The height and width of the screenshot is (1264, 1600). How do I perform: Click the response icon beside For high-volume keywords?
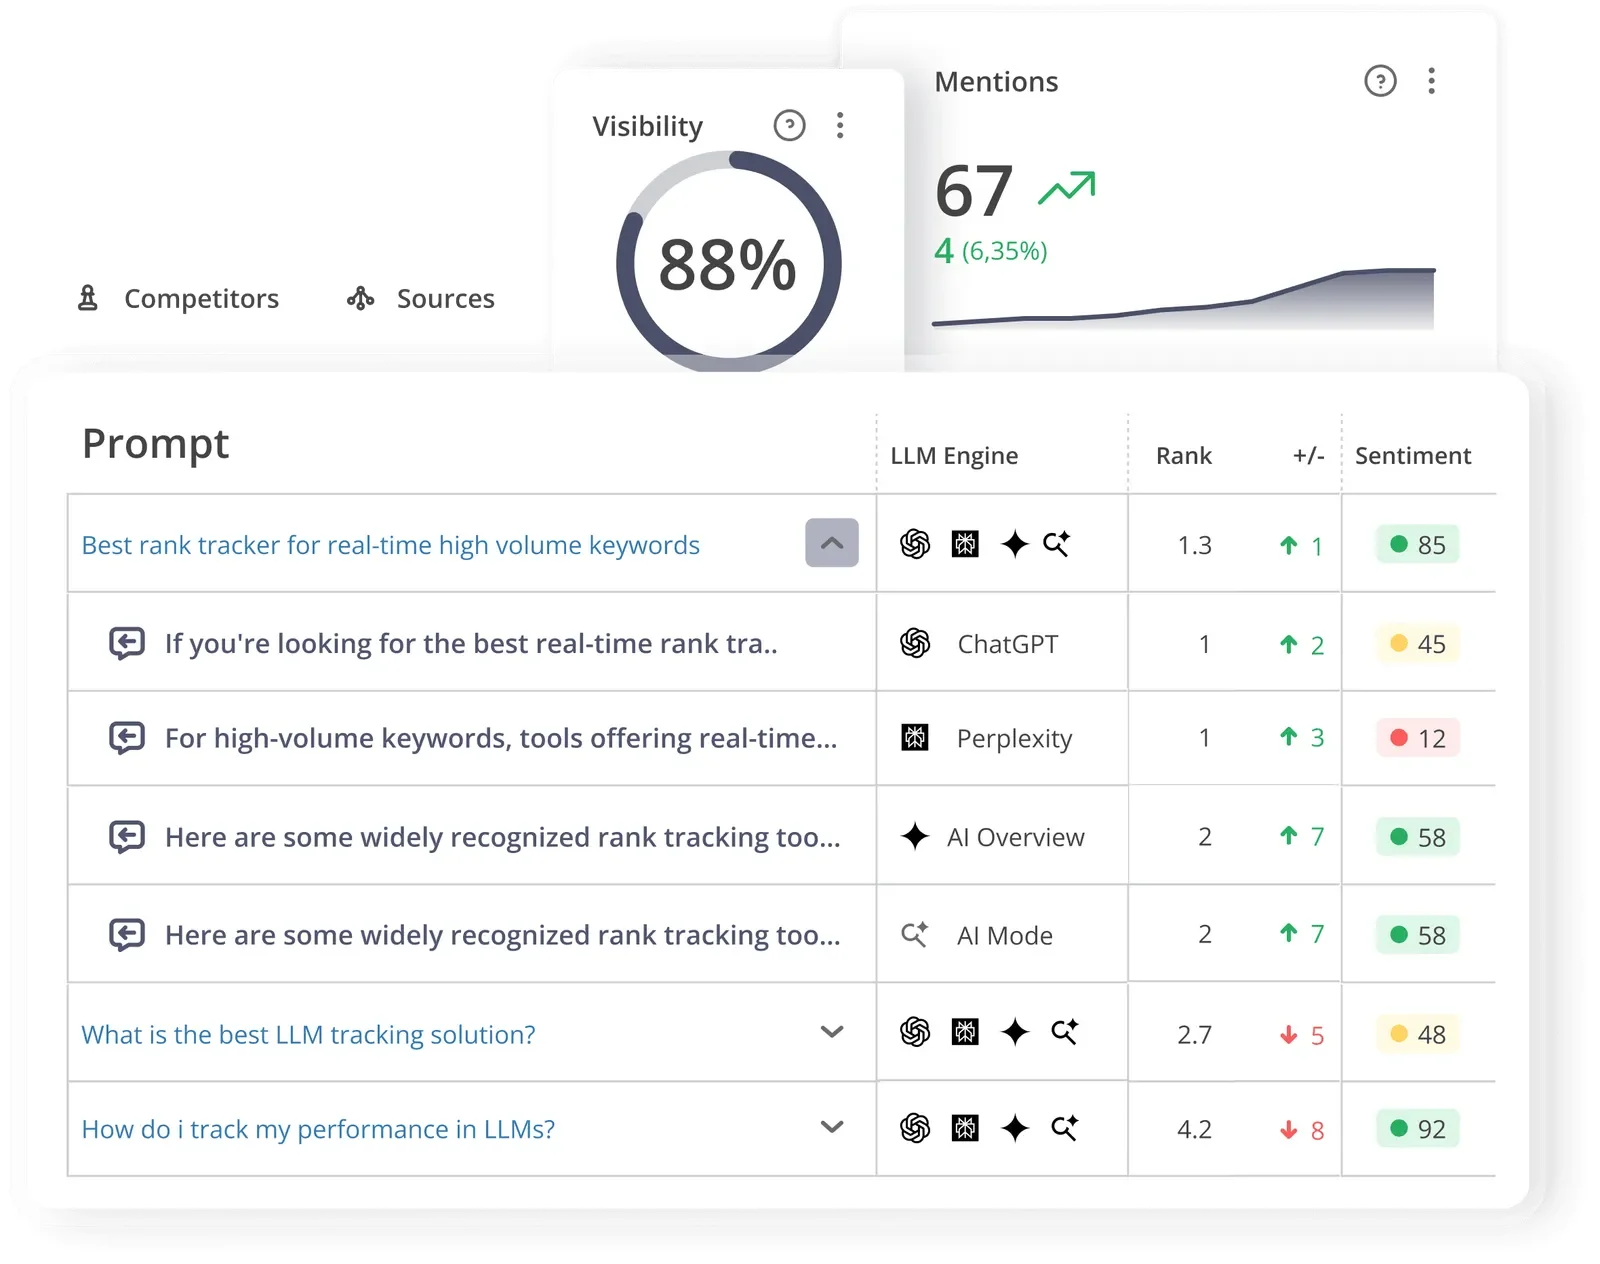click(x=127, y=738)
